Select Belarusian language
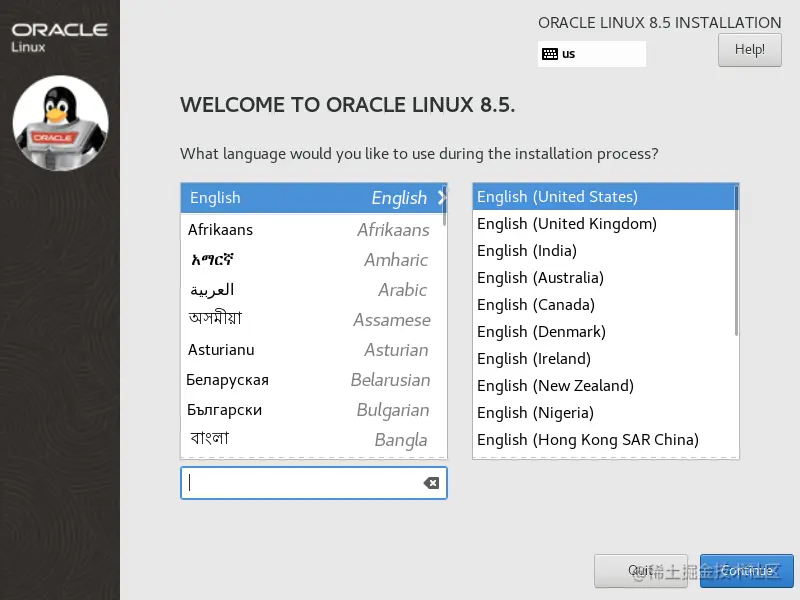This screenshot has width=800, height=600. click(314, 380)
